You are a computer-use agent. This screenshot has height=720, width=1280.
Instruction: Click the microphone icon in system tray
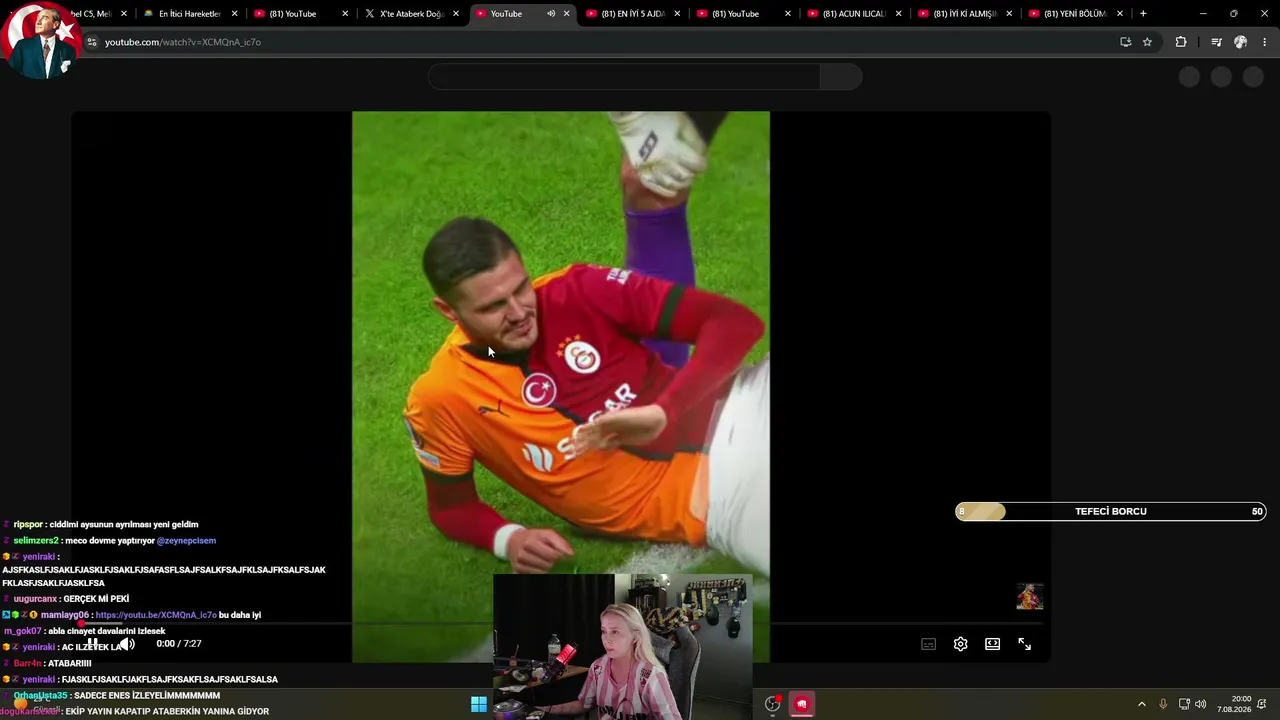pyautogui.click(x=1163, y=704)
